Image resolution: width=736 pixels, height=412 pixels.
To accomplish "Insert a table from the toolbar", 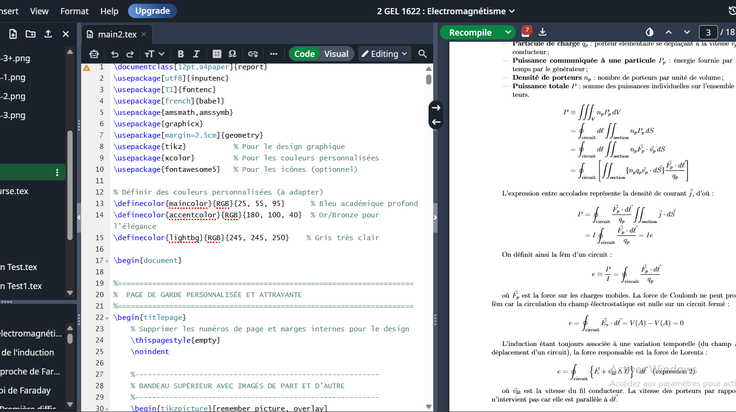I will (x=216, y=54).
